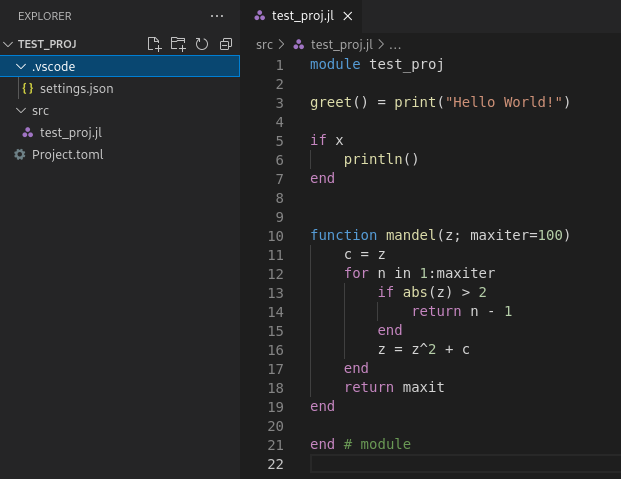Click "mandel" function name

coord(411,235)
